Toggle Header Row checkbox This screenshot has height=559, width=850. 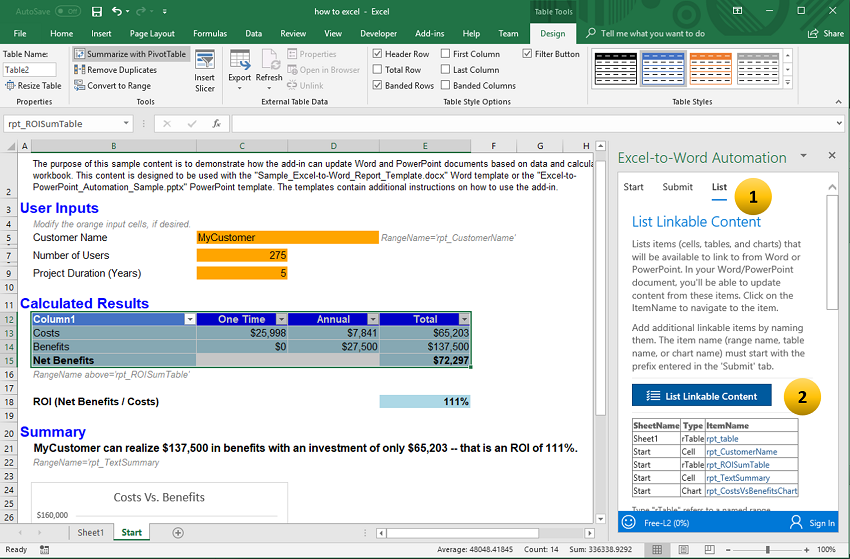[377, 54]
